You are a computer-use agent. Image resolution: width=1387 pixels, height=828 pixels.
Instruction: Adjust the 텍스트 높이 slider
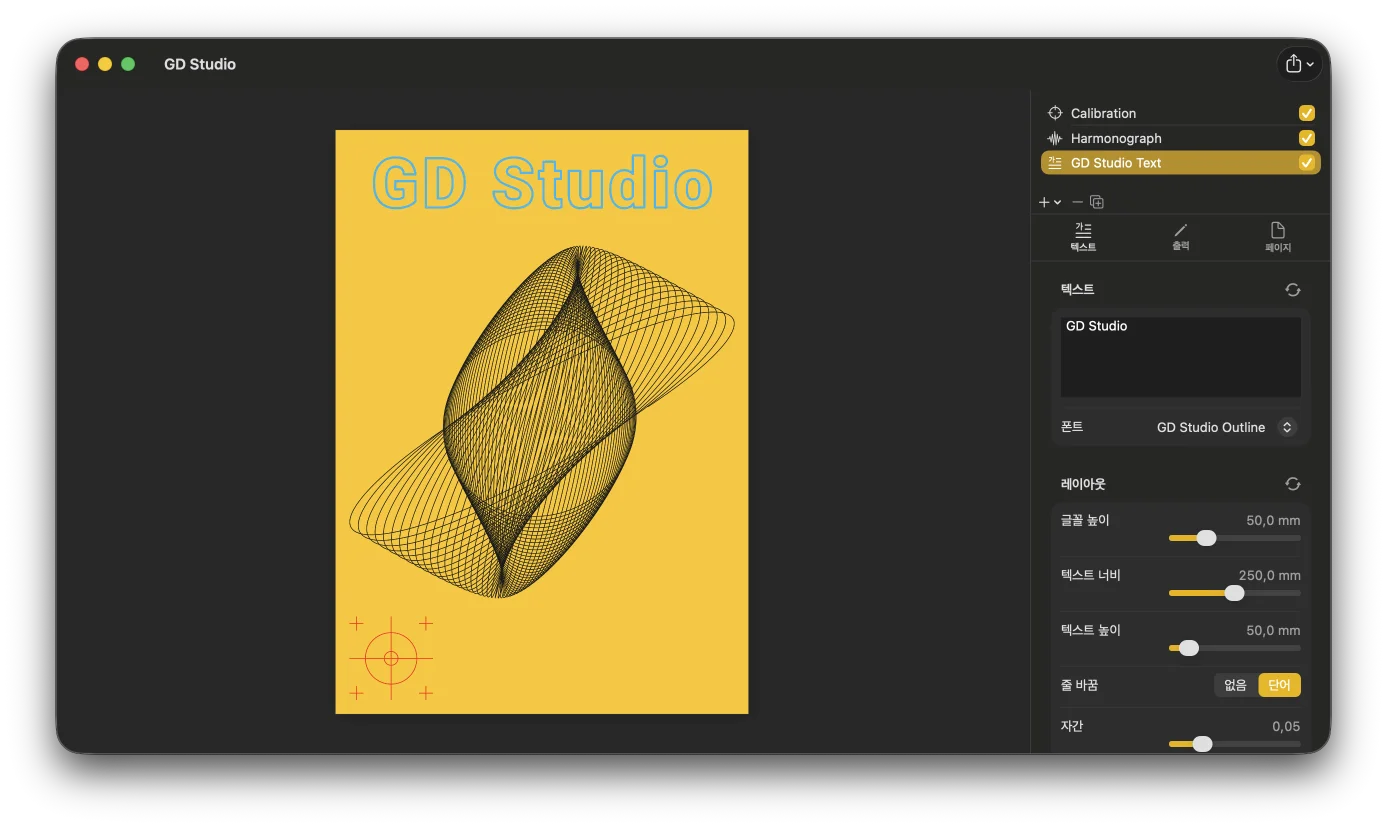(x=1189, y=648)
